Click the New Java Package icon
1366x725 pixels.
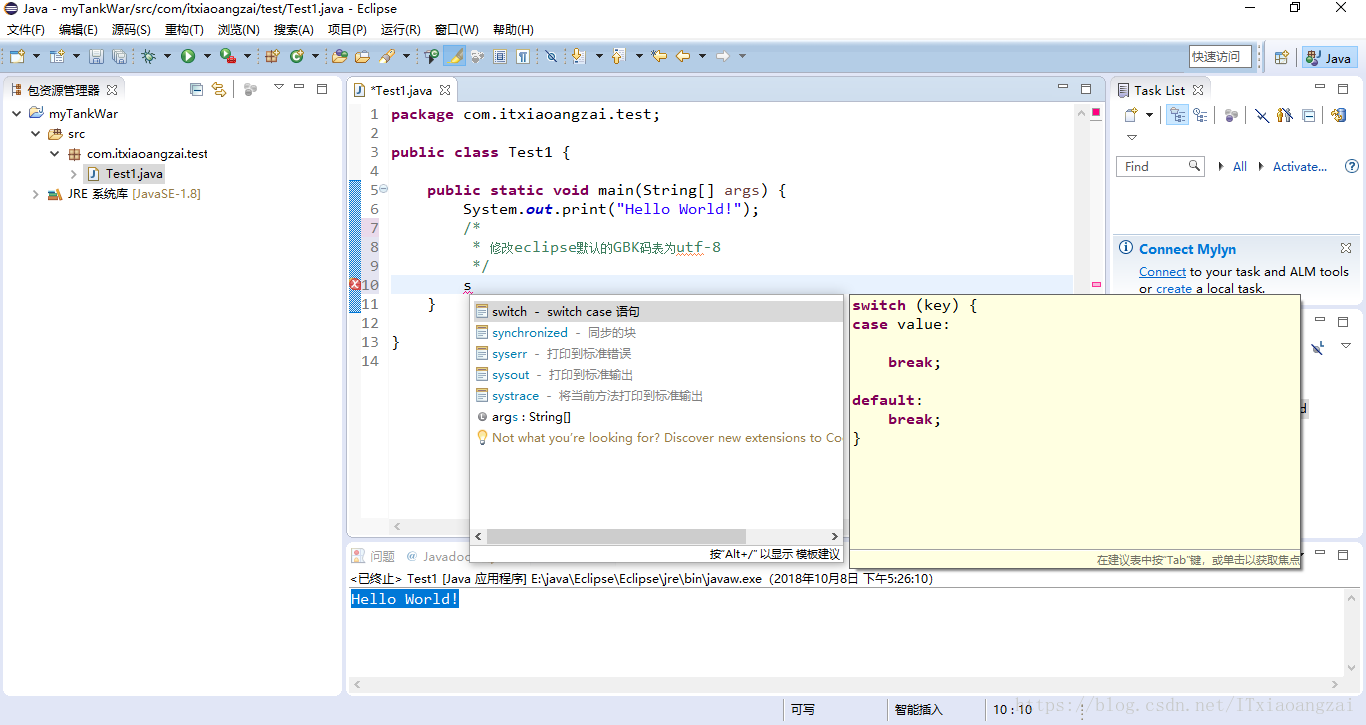click(272, 57)
